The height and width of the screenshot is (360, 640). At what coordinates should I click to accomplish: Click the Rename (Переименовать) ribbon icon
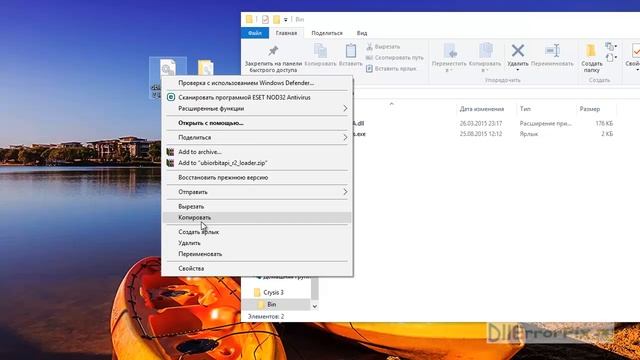click(552, 51)
